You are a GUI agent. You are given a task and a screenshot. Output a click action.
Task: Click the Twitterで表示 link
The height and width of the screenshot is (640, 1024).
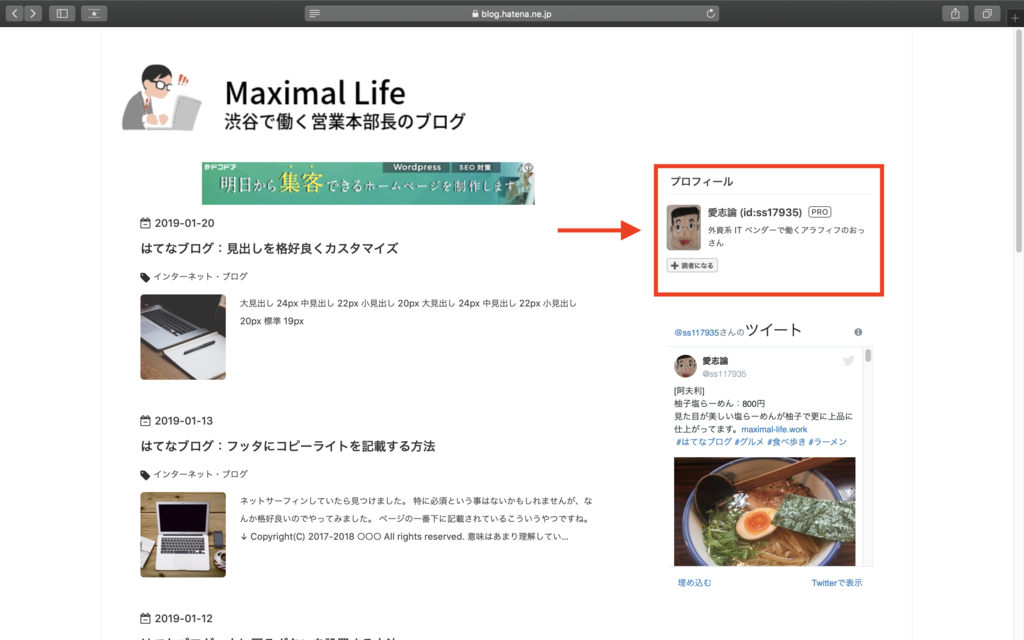837,583
